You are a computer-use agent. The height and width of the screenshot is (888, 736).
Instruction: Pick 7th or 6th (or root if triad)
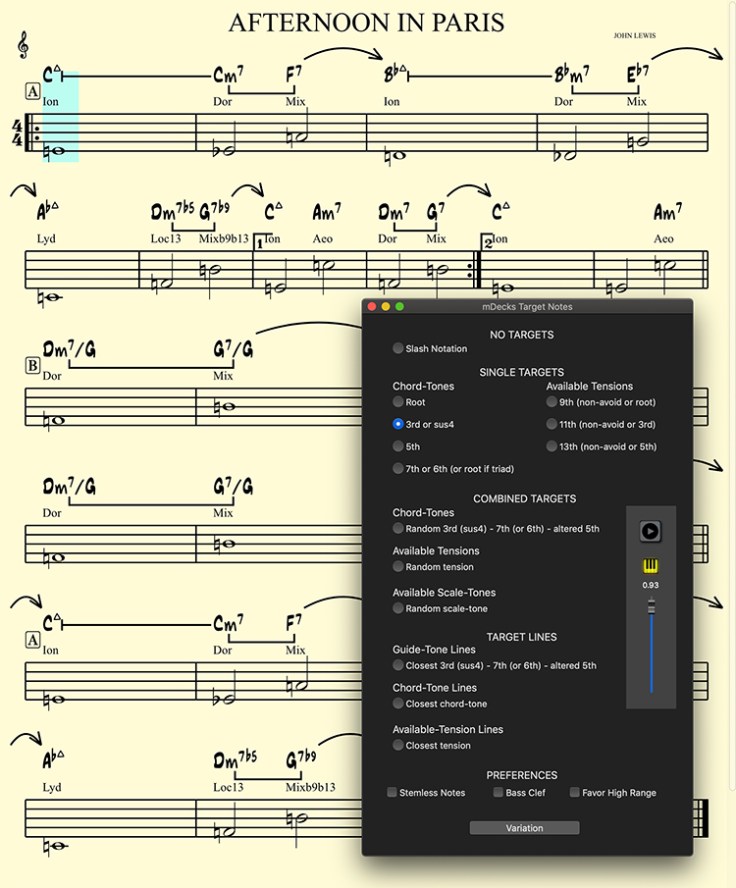(399, 469)
